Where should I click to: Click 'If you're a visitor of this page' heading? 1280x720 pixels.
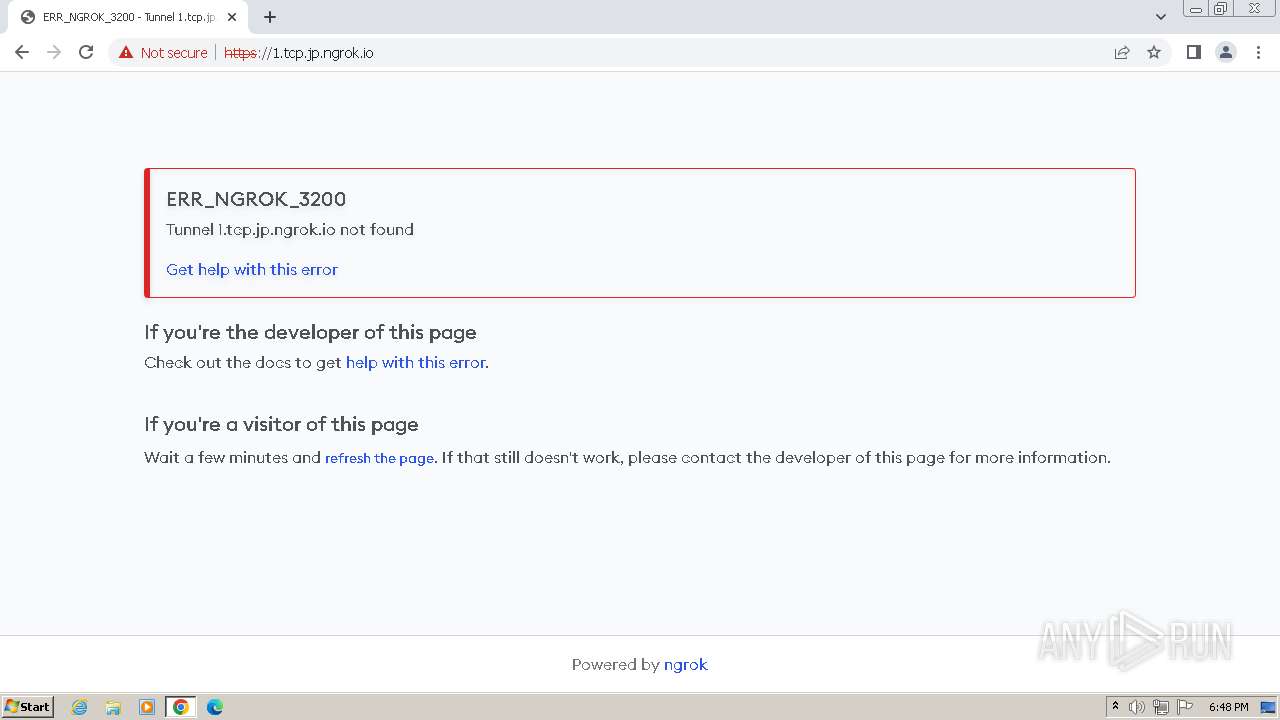click(281, 424)
